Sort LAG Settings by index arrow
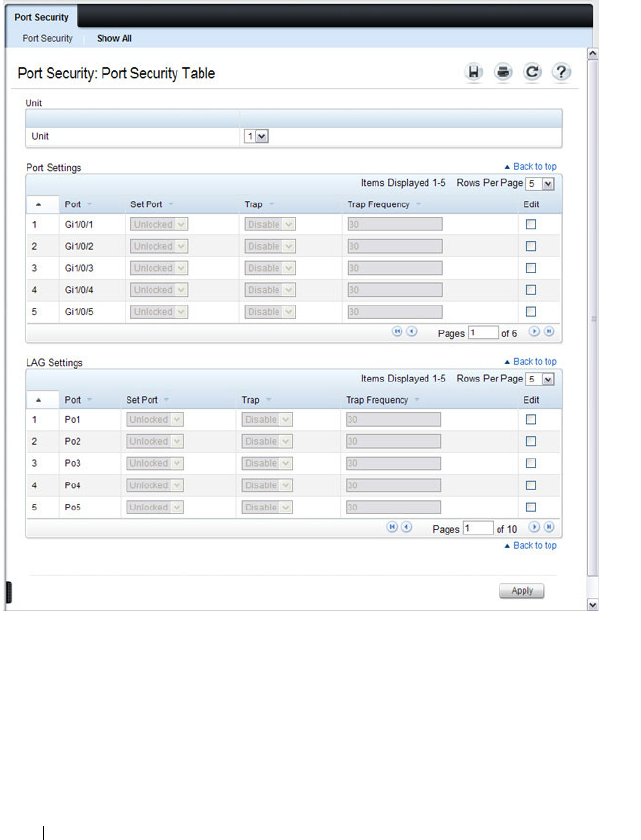The width and height of the screenshot is (641, 840). click(x=38, y=400)
